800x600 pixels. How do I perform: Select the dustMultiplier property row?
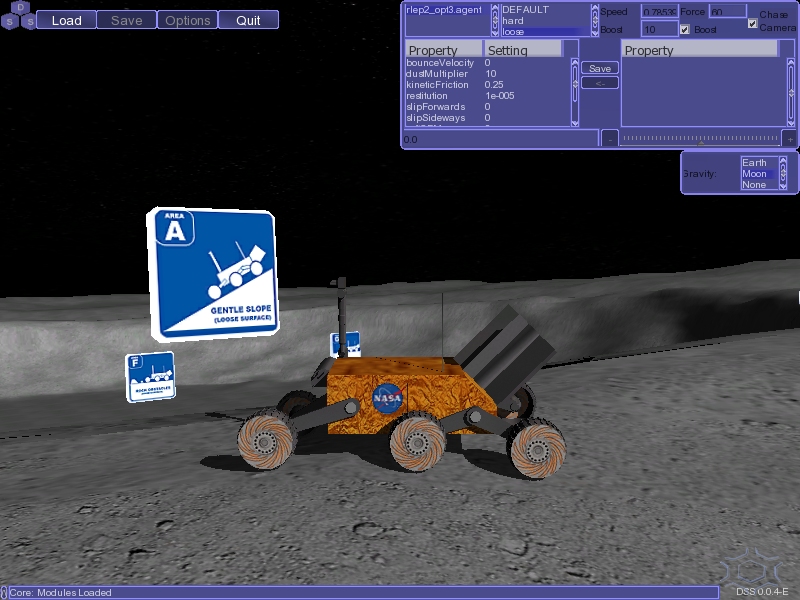click(488, 74)
